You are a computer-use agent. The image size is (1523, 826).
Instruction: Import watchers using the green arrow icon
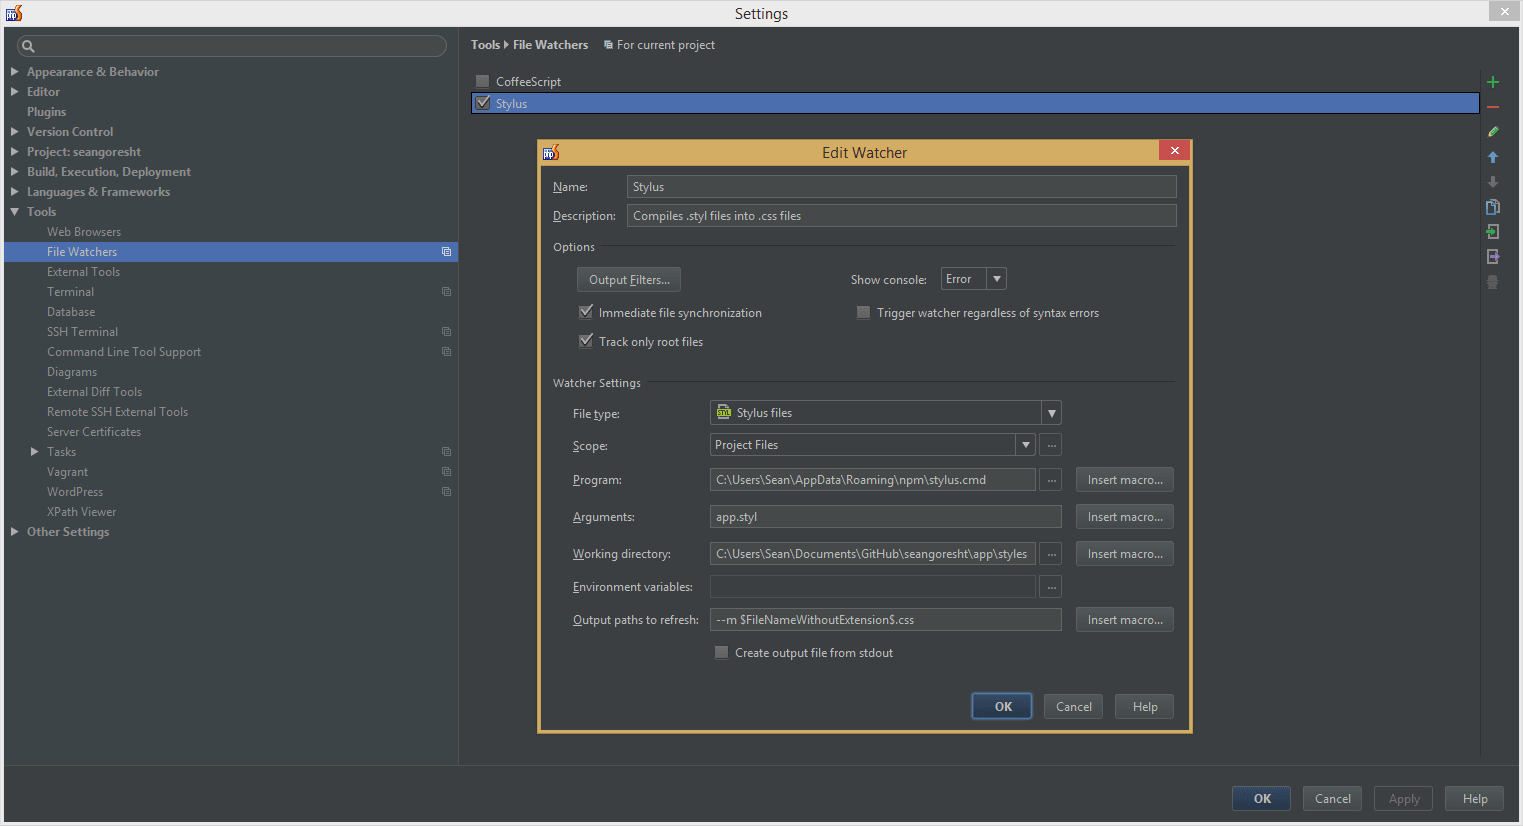[1493, 232]
